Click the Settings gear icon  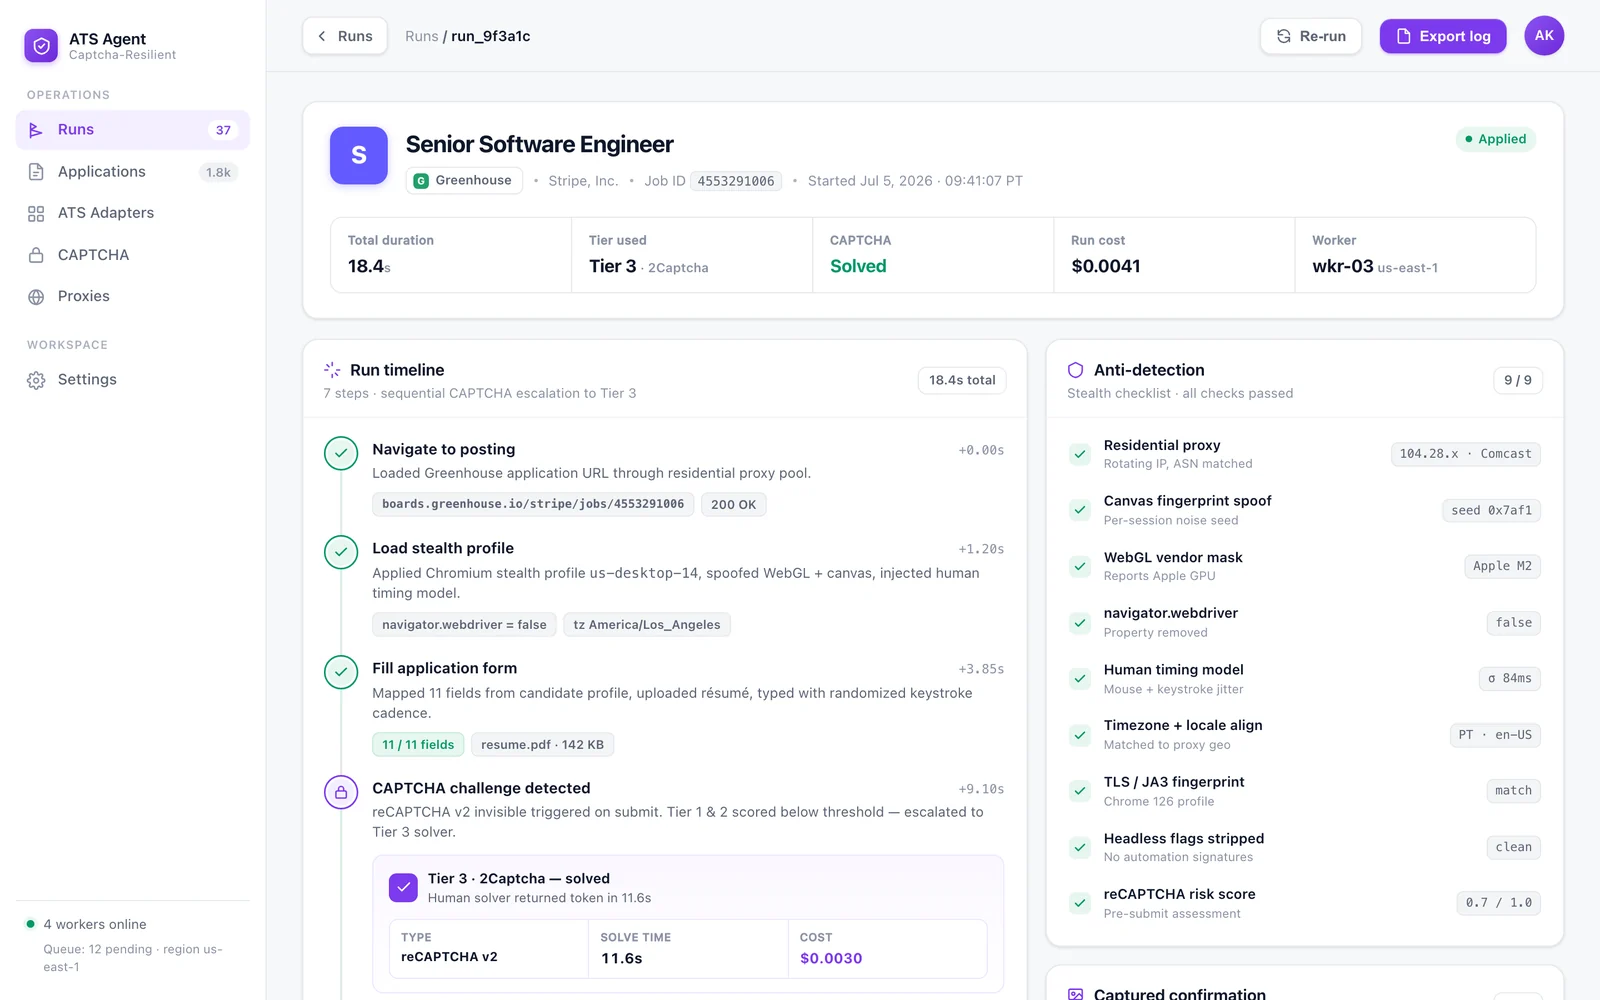[36, 380]
